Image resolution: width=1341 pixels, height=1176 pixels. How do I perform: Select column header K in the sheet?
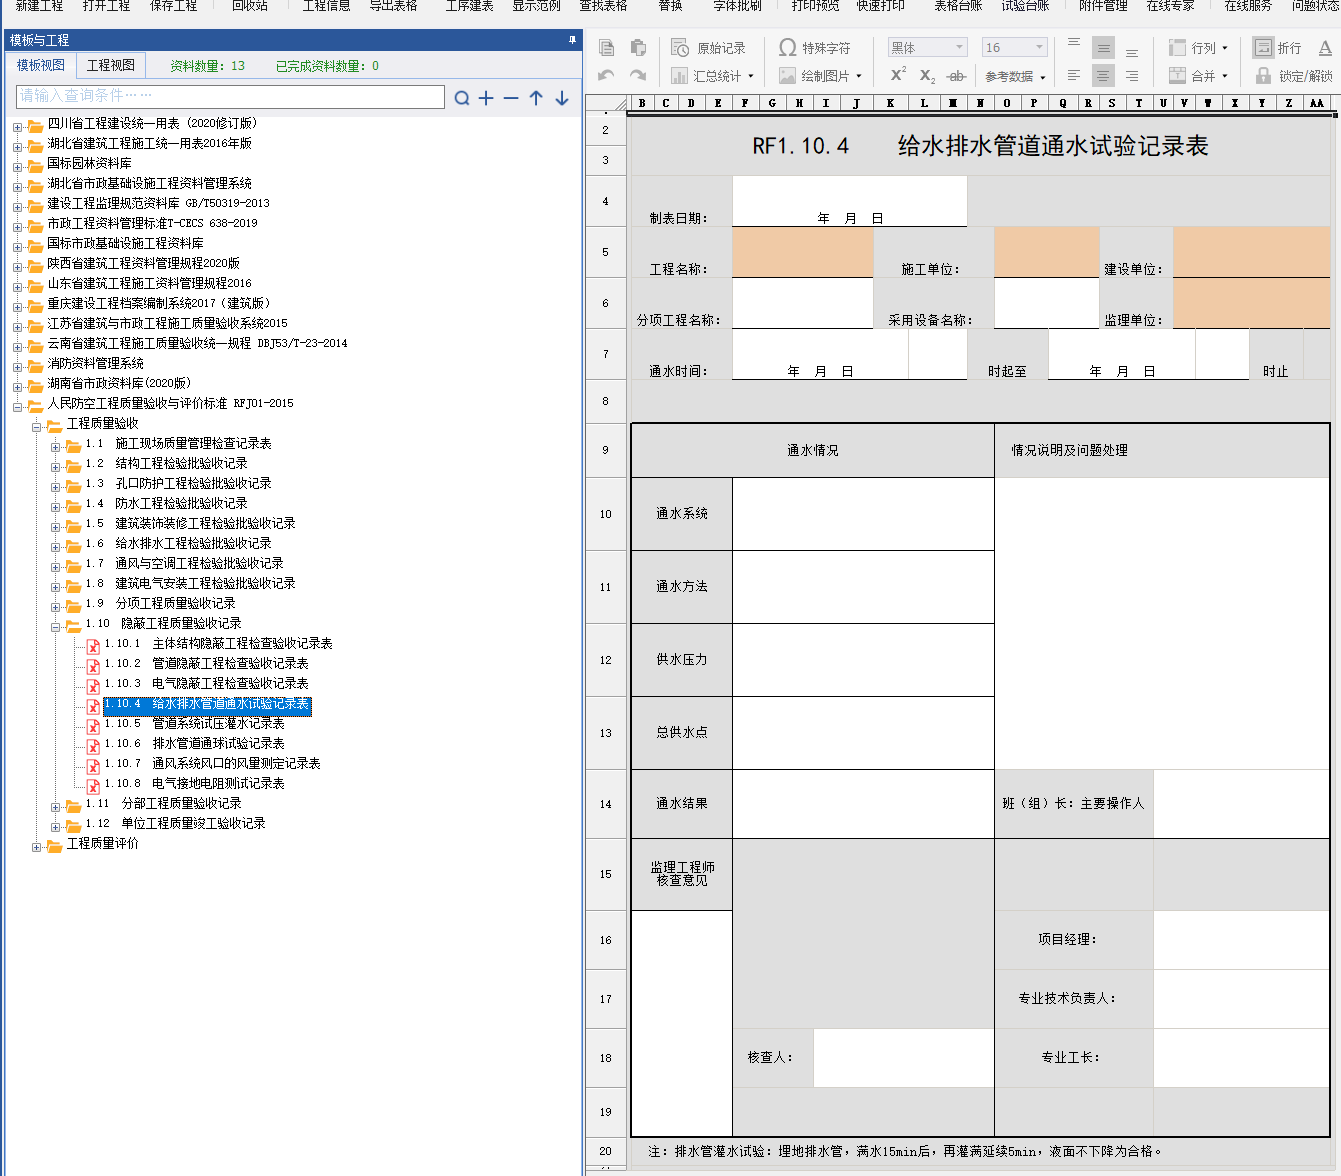tap(889, 103)
